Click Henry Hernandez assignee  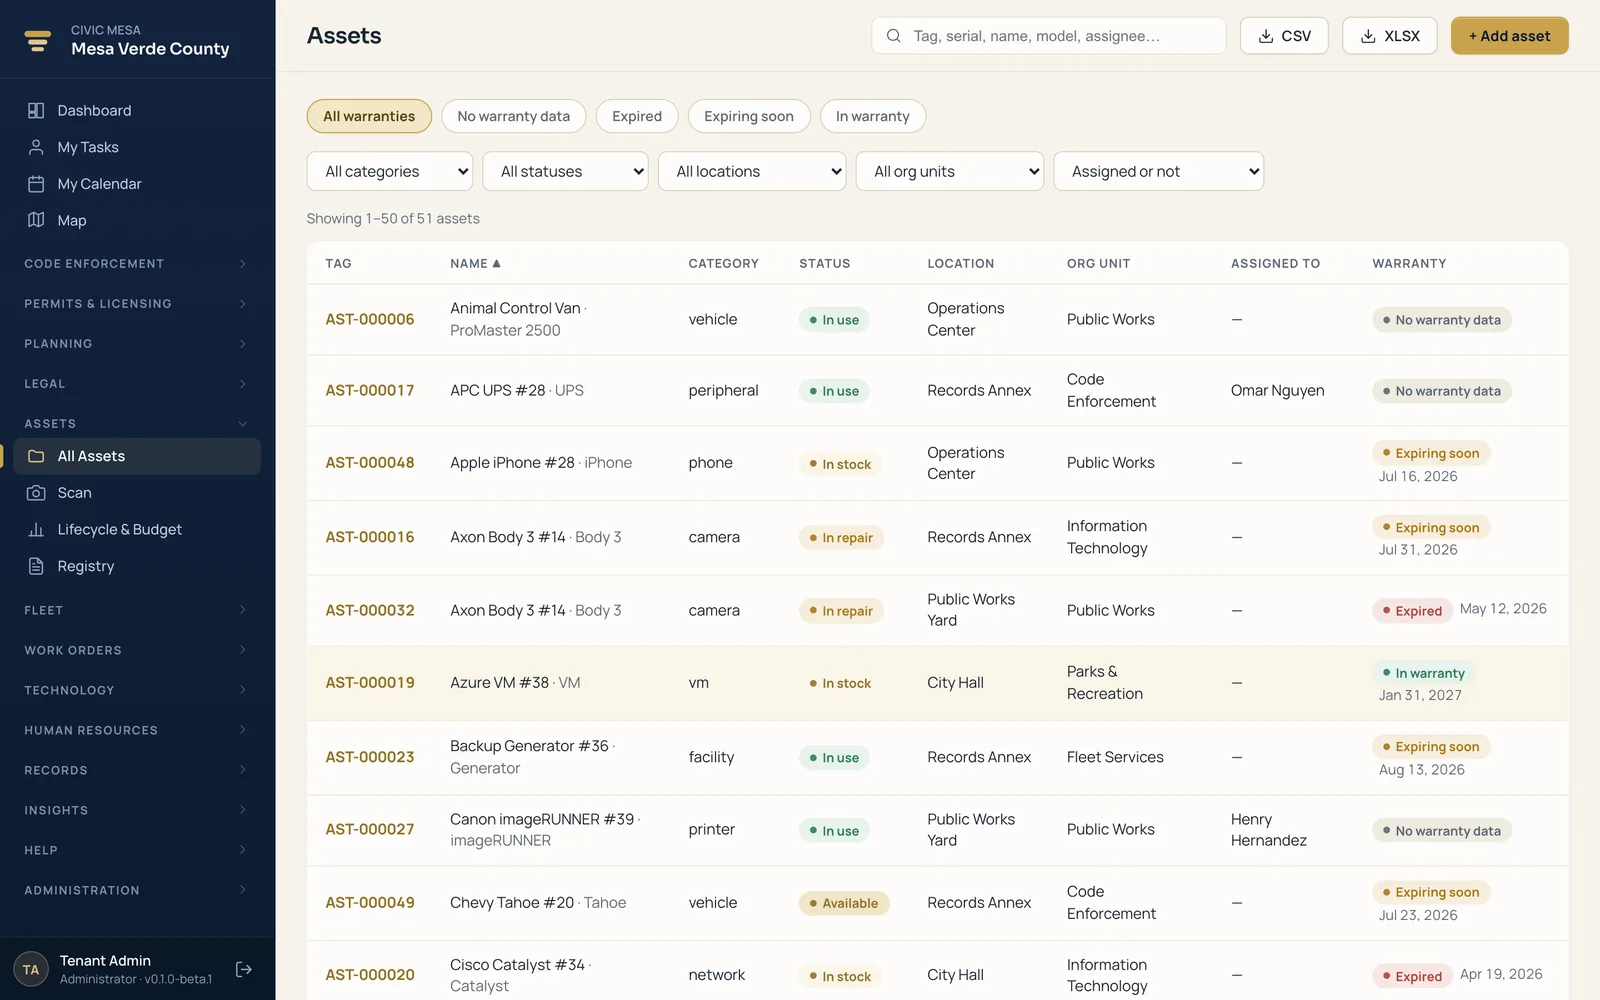click(x=1269, y=829)
